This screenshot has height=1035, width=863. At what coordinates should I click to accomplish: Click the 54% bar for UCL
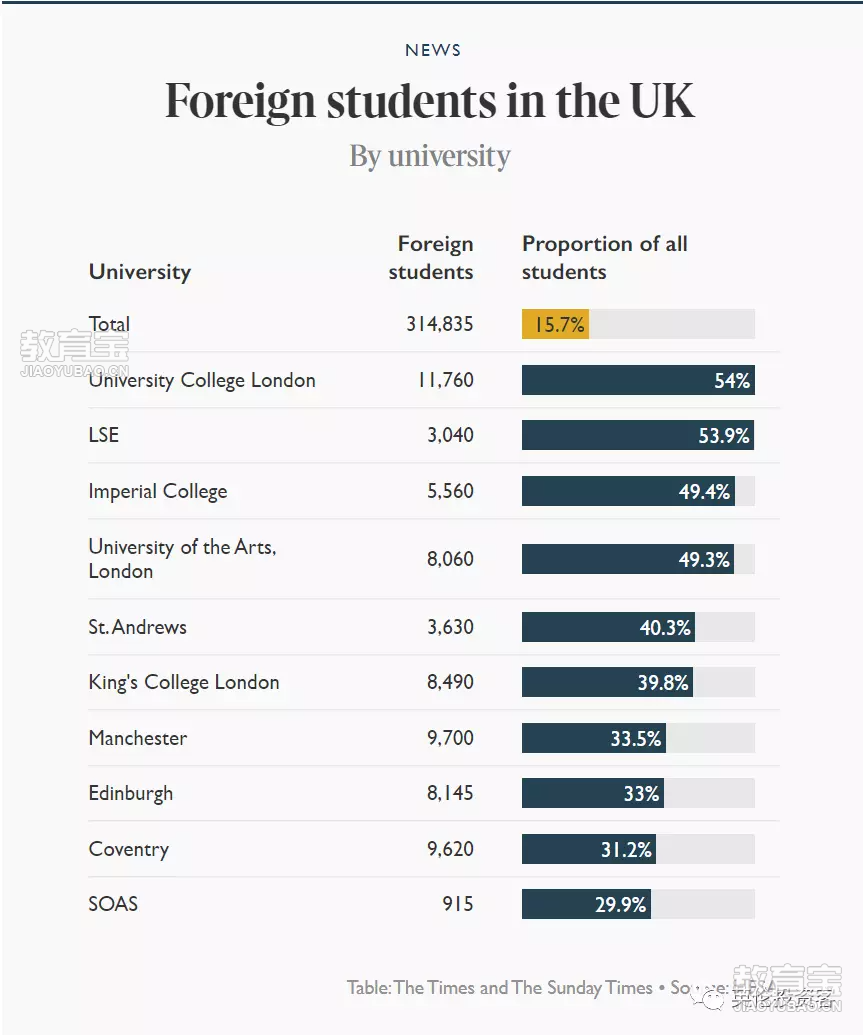(638, 380)
